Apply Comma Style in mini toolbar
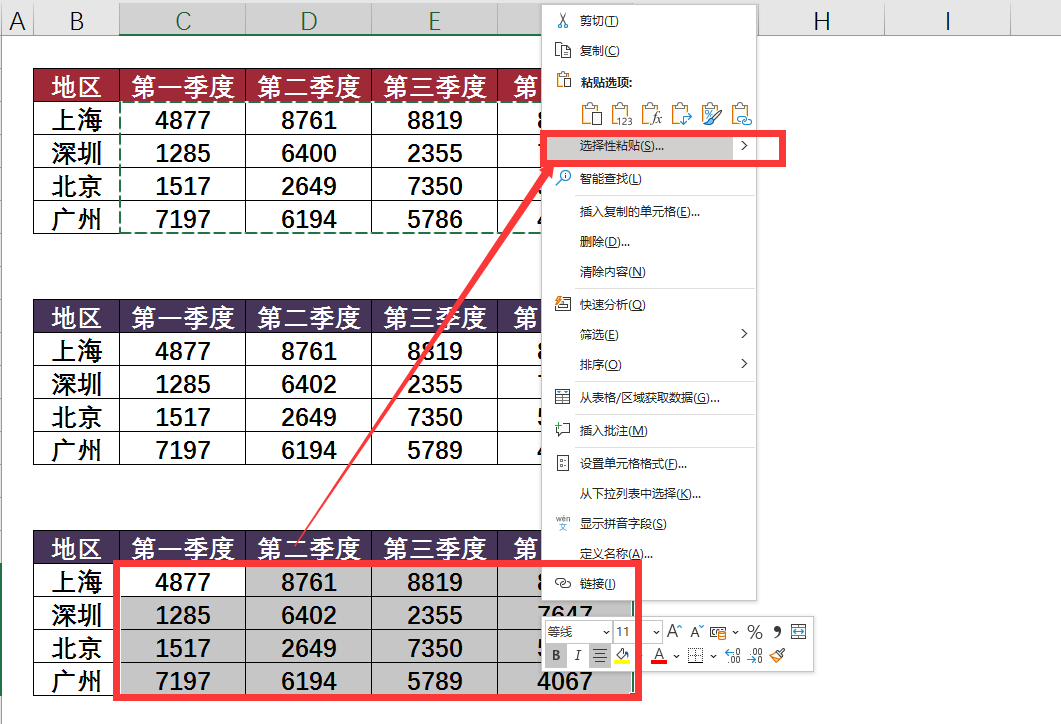1061x724 pixels. [x=777, y=632]
